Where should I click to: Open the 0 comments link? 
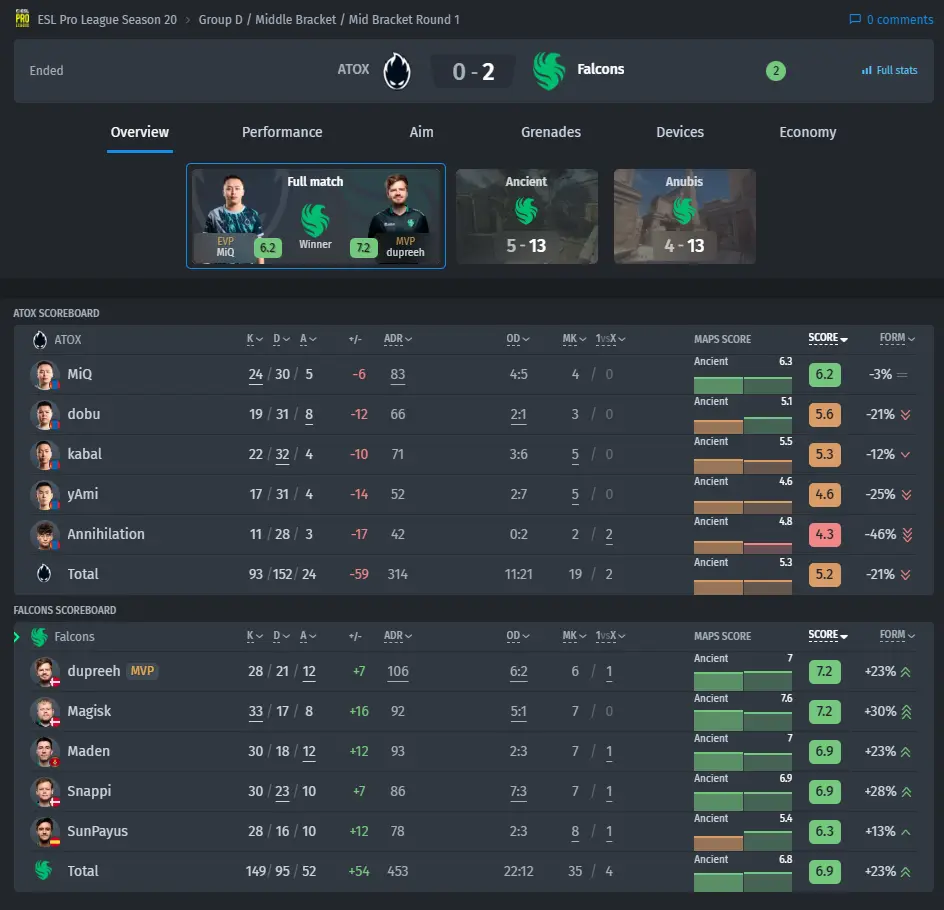pyautogui.click(x=891, y=19)
